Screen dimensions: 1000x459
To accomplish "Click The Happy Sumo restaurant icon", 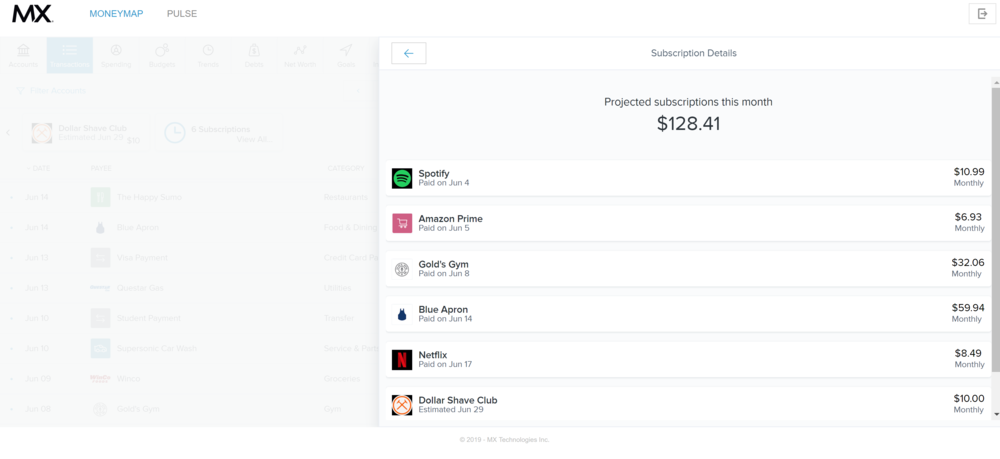I will (100, 198).
